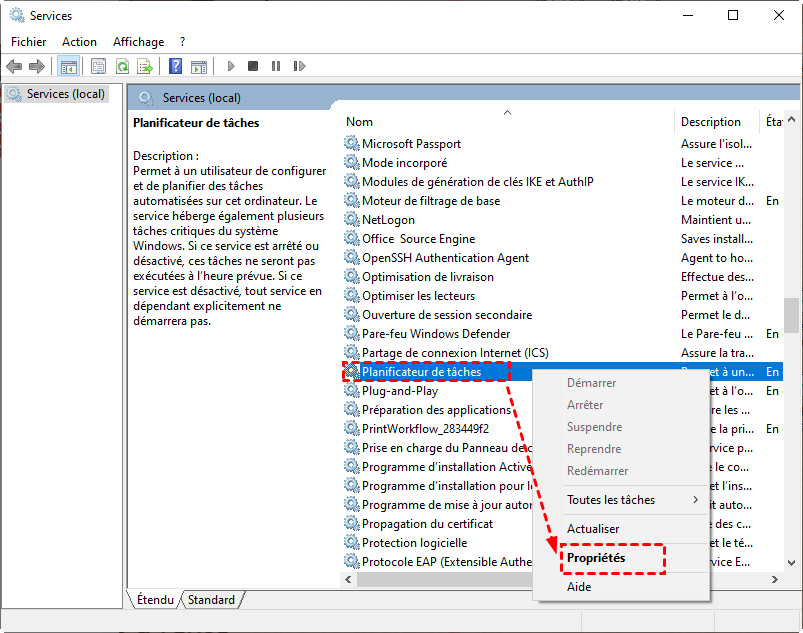Click the vertical scrollbar thumb
Screen dimensions: 803x633
[x=791, y=315]
